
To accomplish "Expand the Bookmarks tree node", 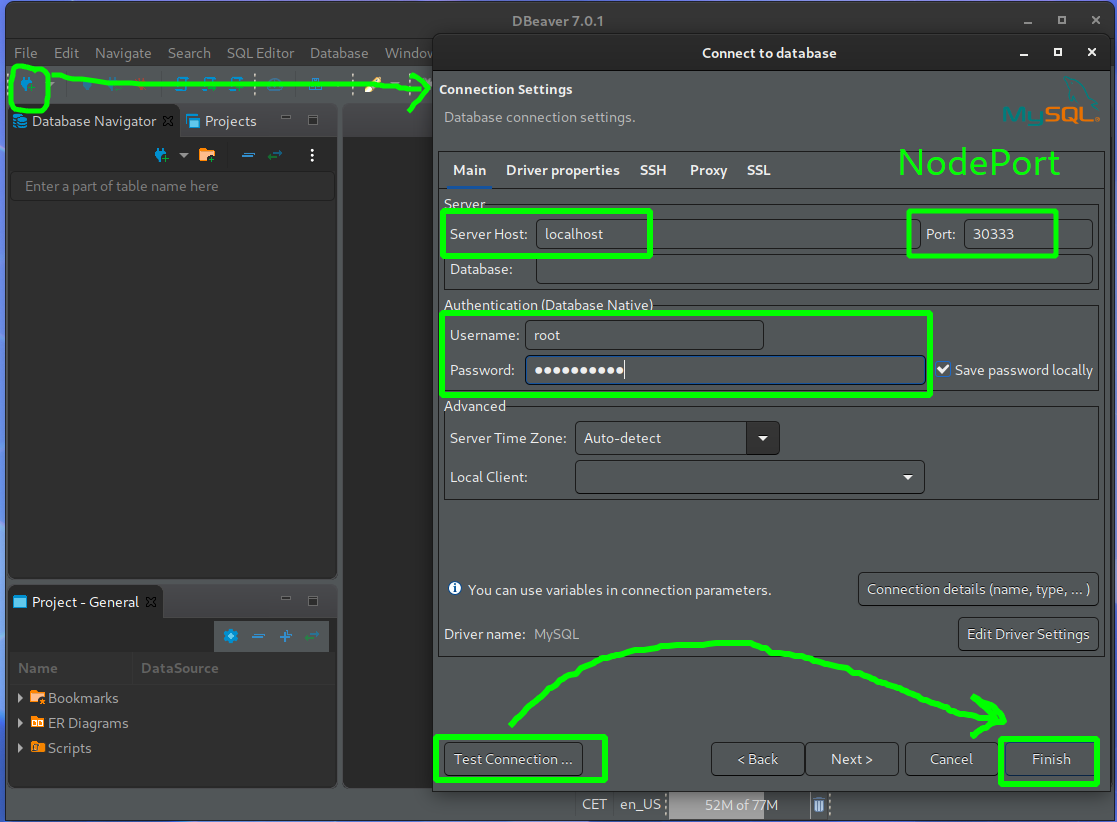I will [x=20, y=698].
